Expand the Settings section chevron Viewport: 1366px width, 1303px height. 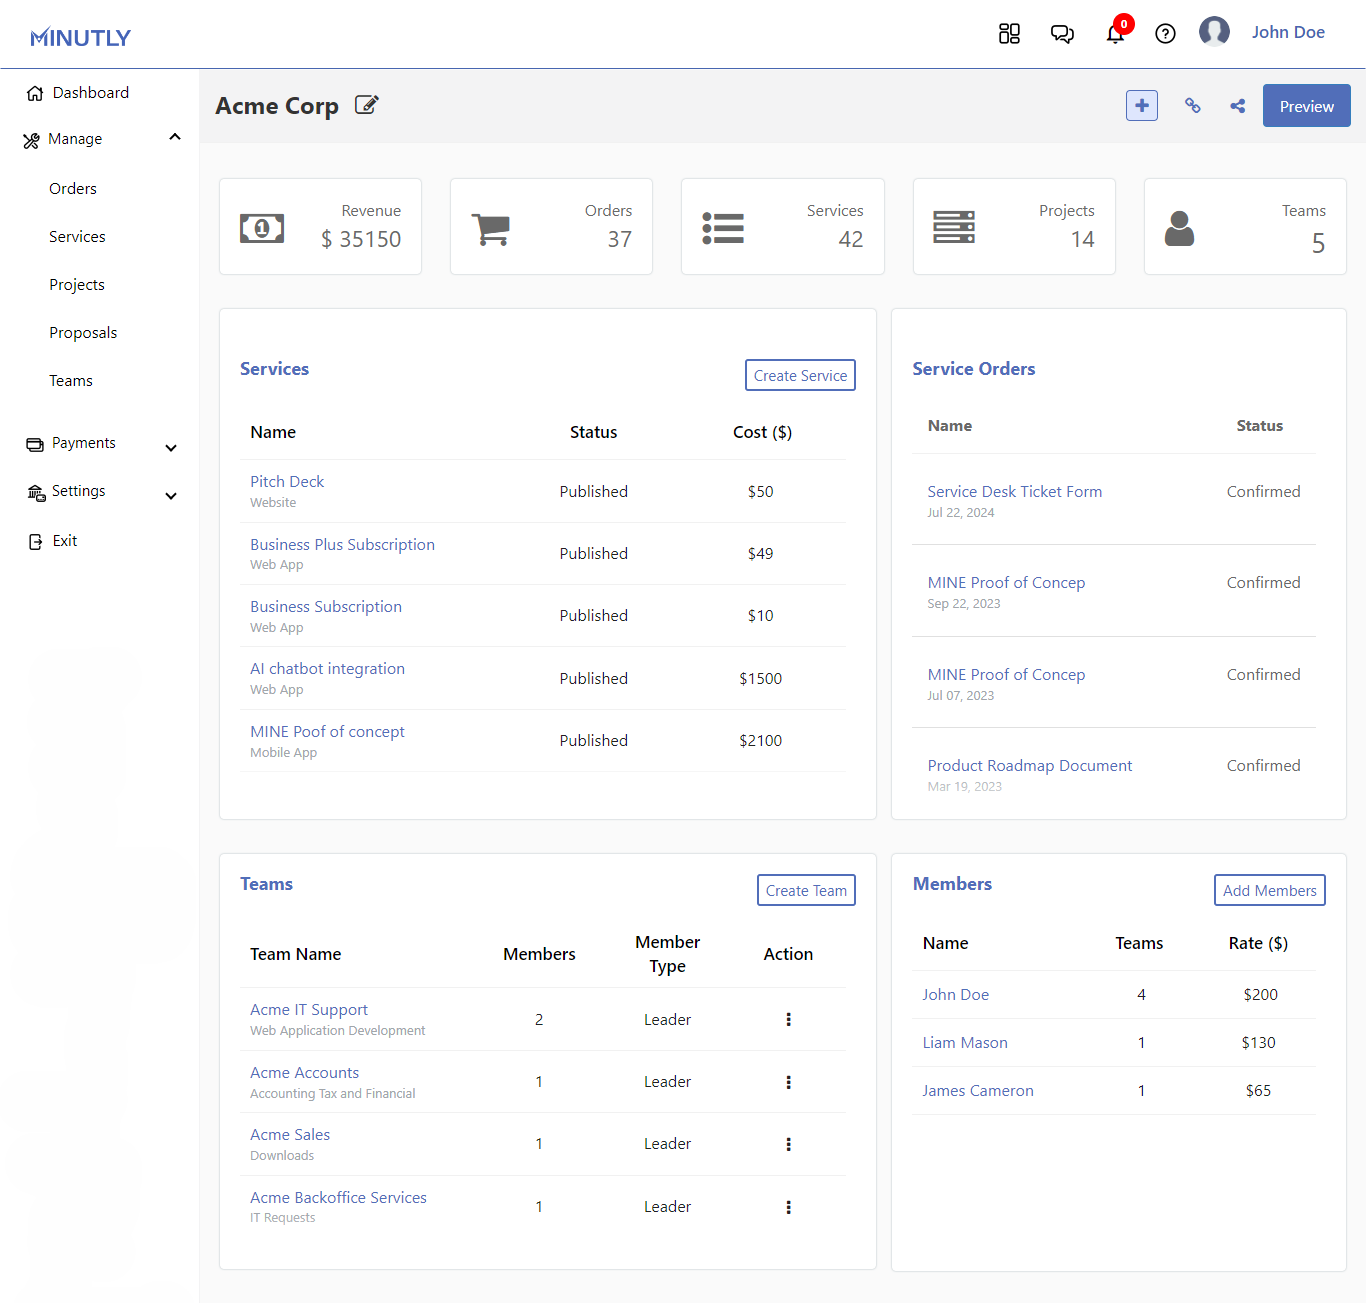pyautogui.click(x=171, y=496)
